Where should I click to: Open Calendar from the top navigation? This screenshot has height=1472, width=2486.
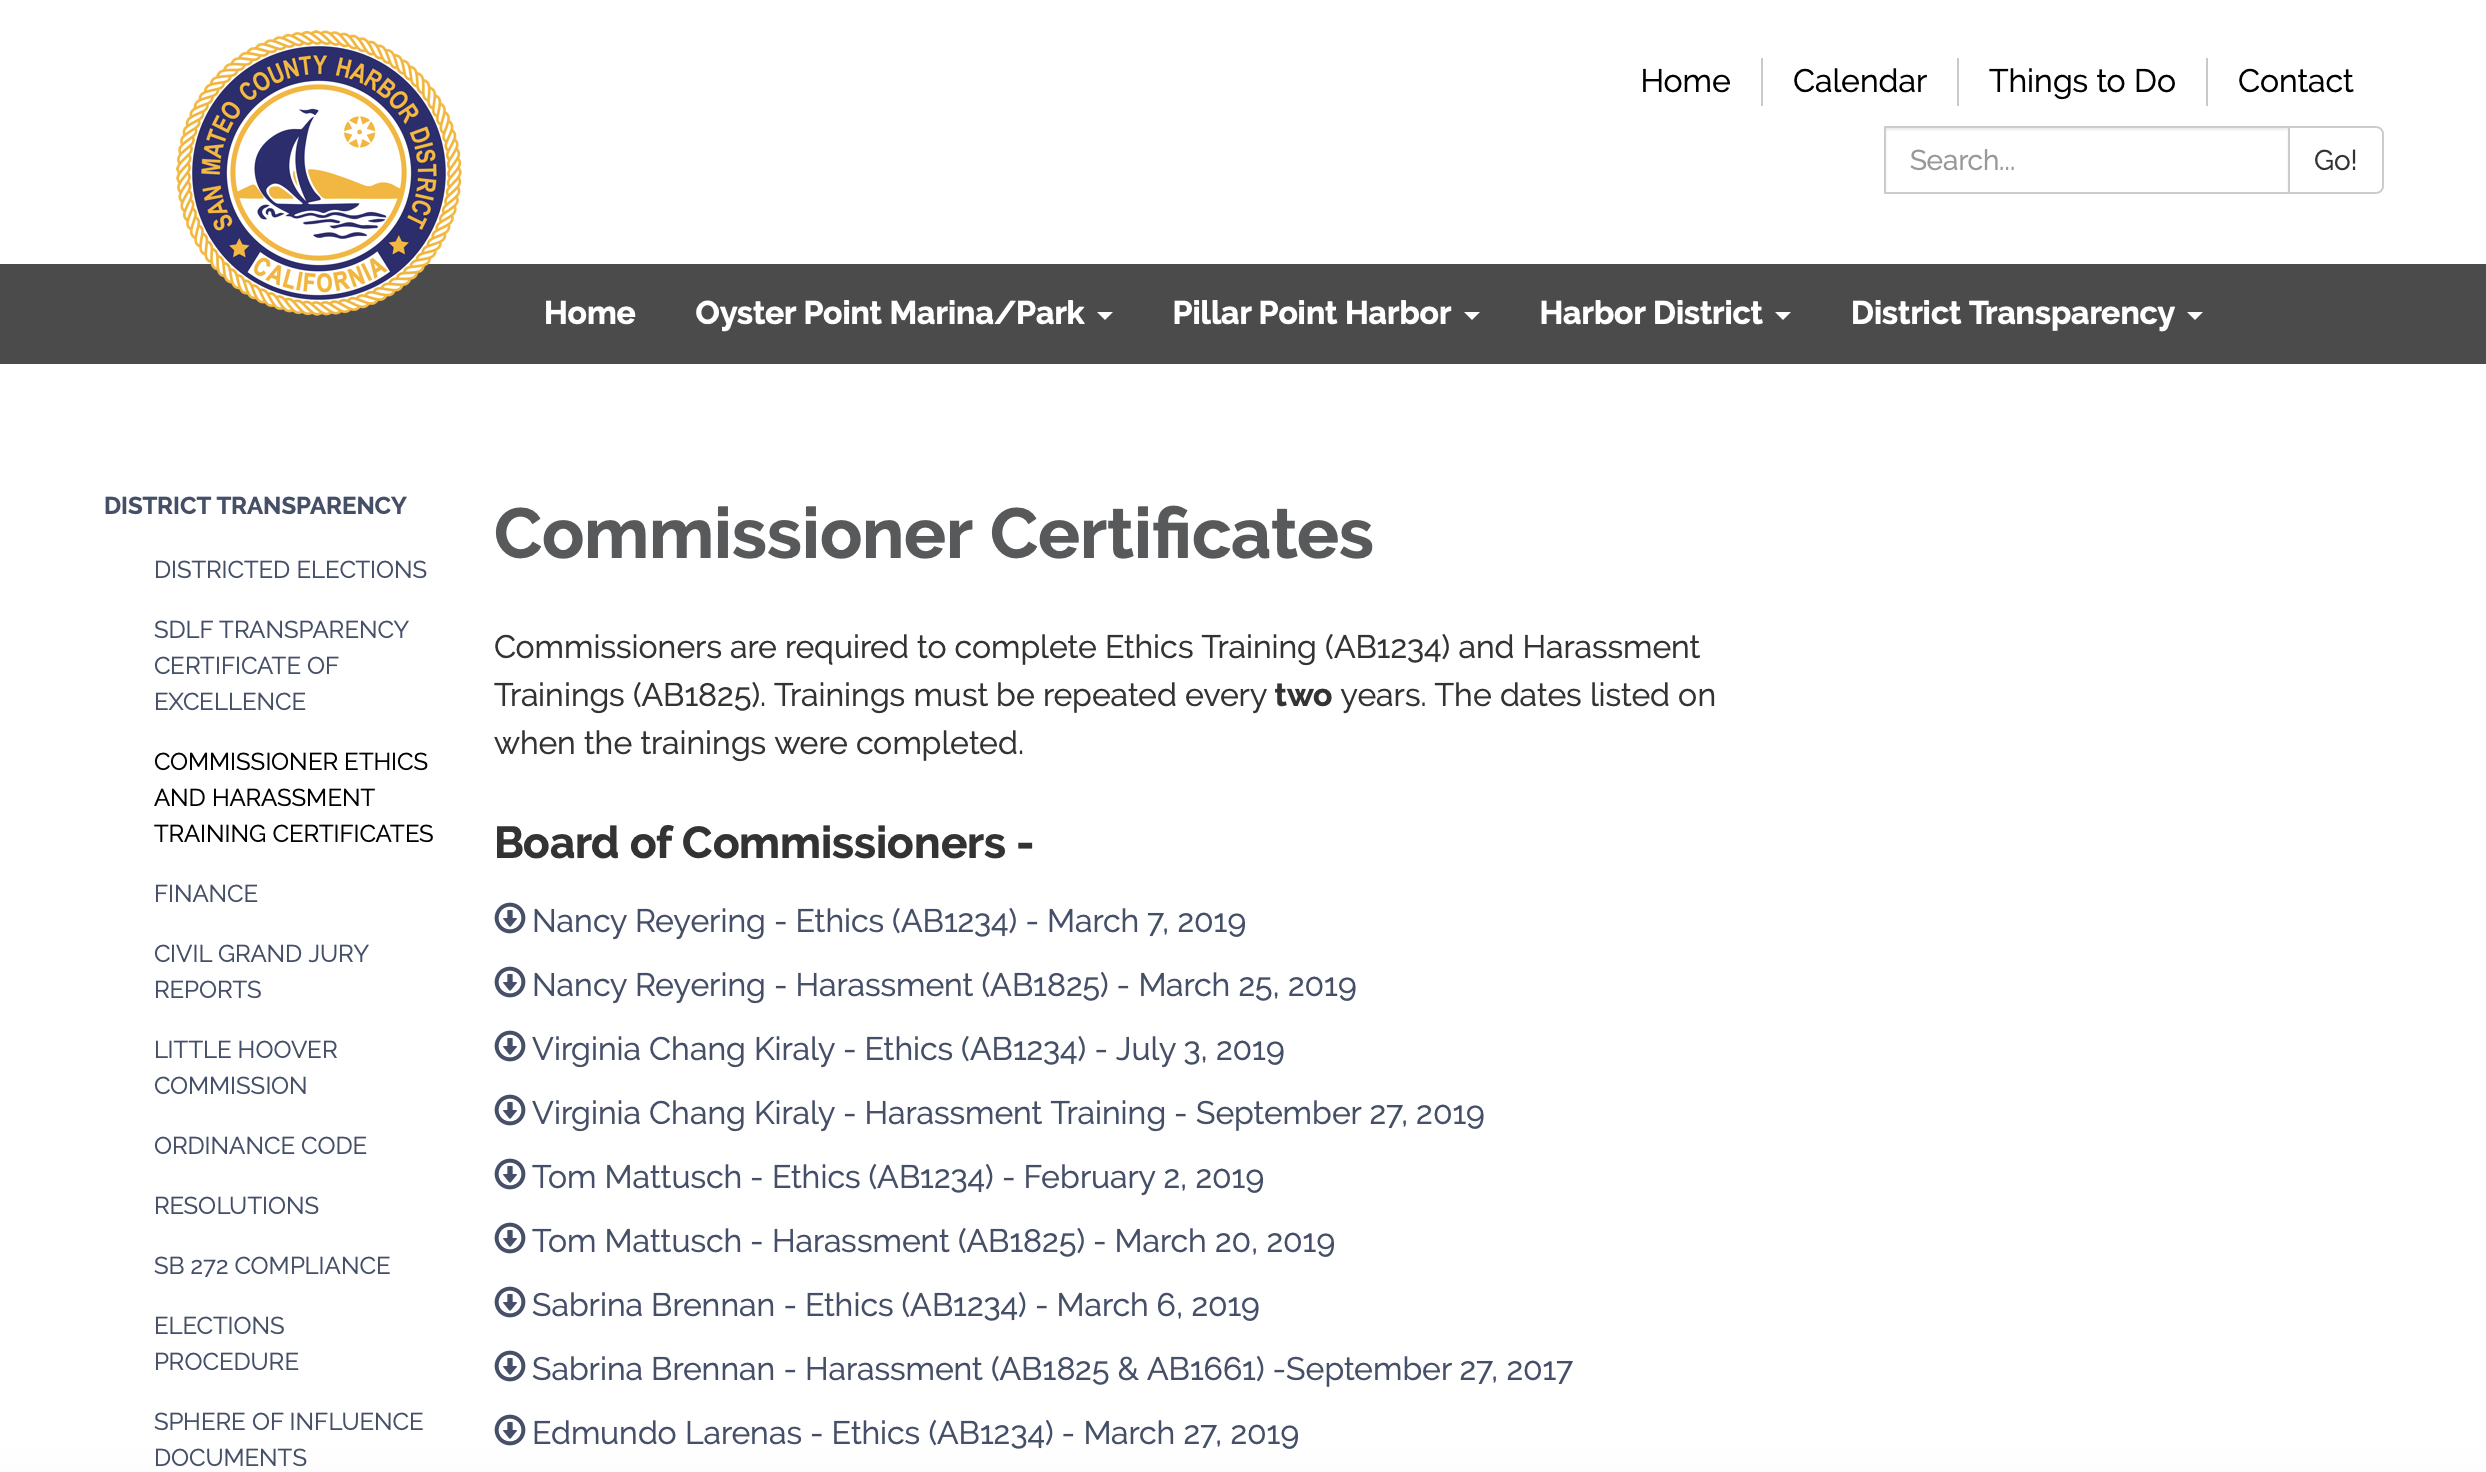click(x=1858, y=81)
